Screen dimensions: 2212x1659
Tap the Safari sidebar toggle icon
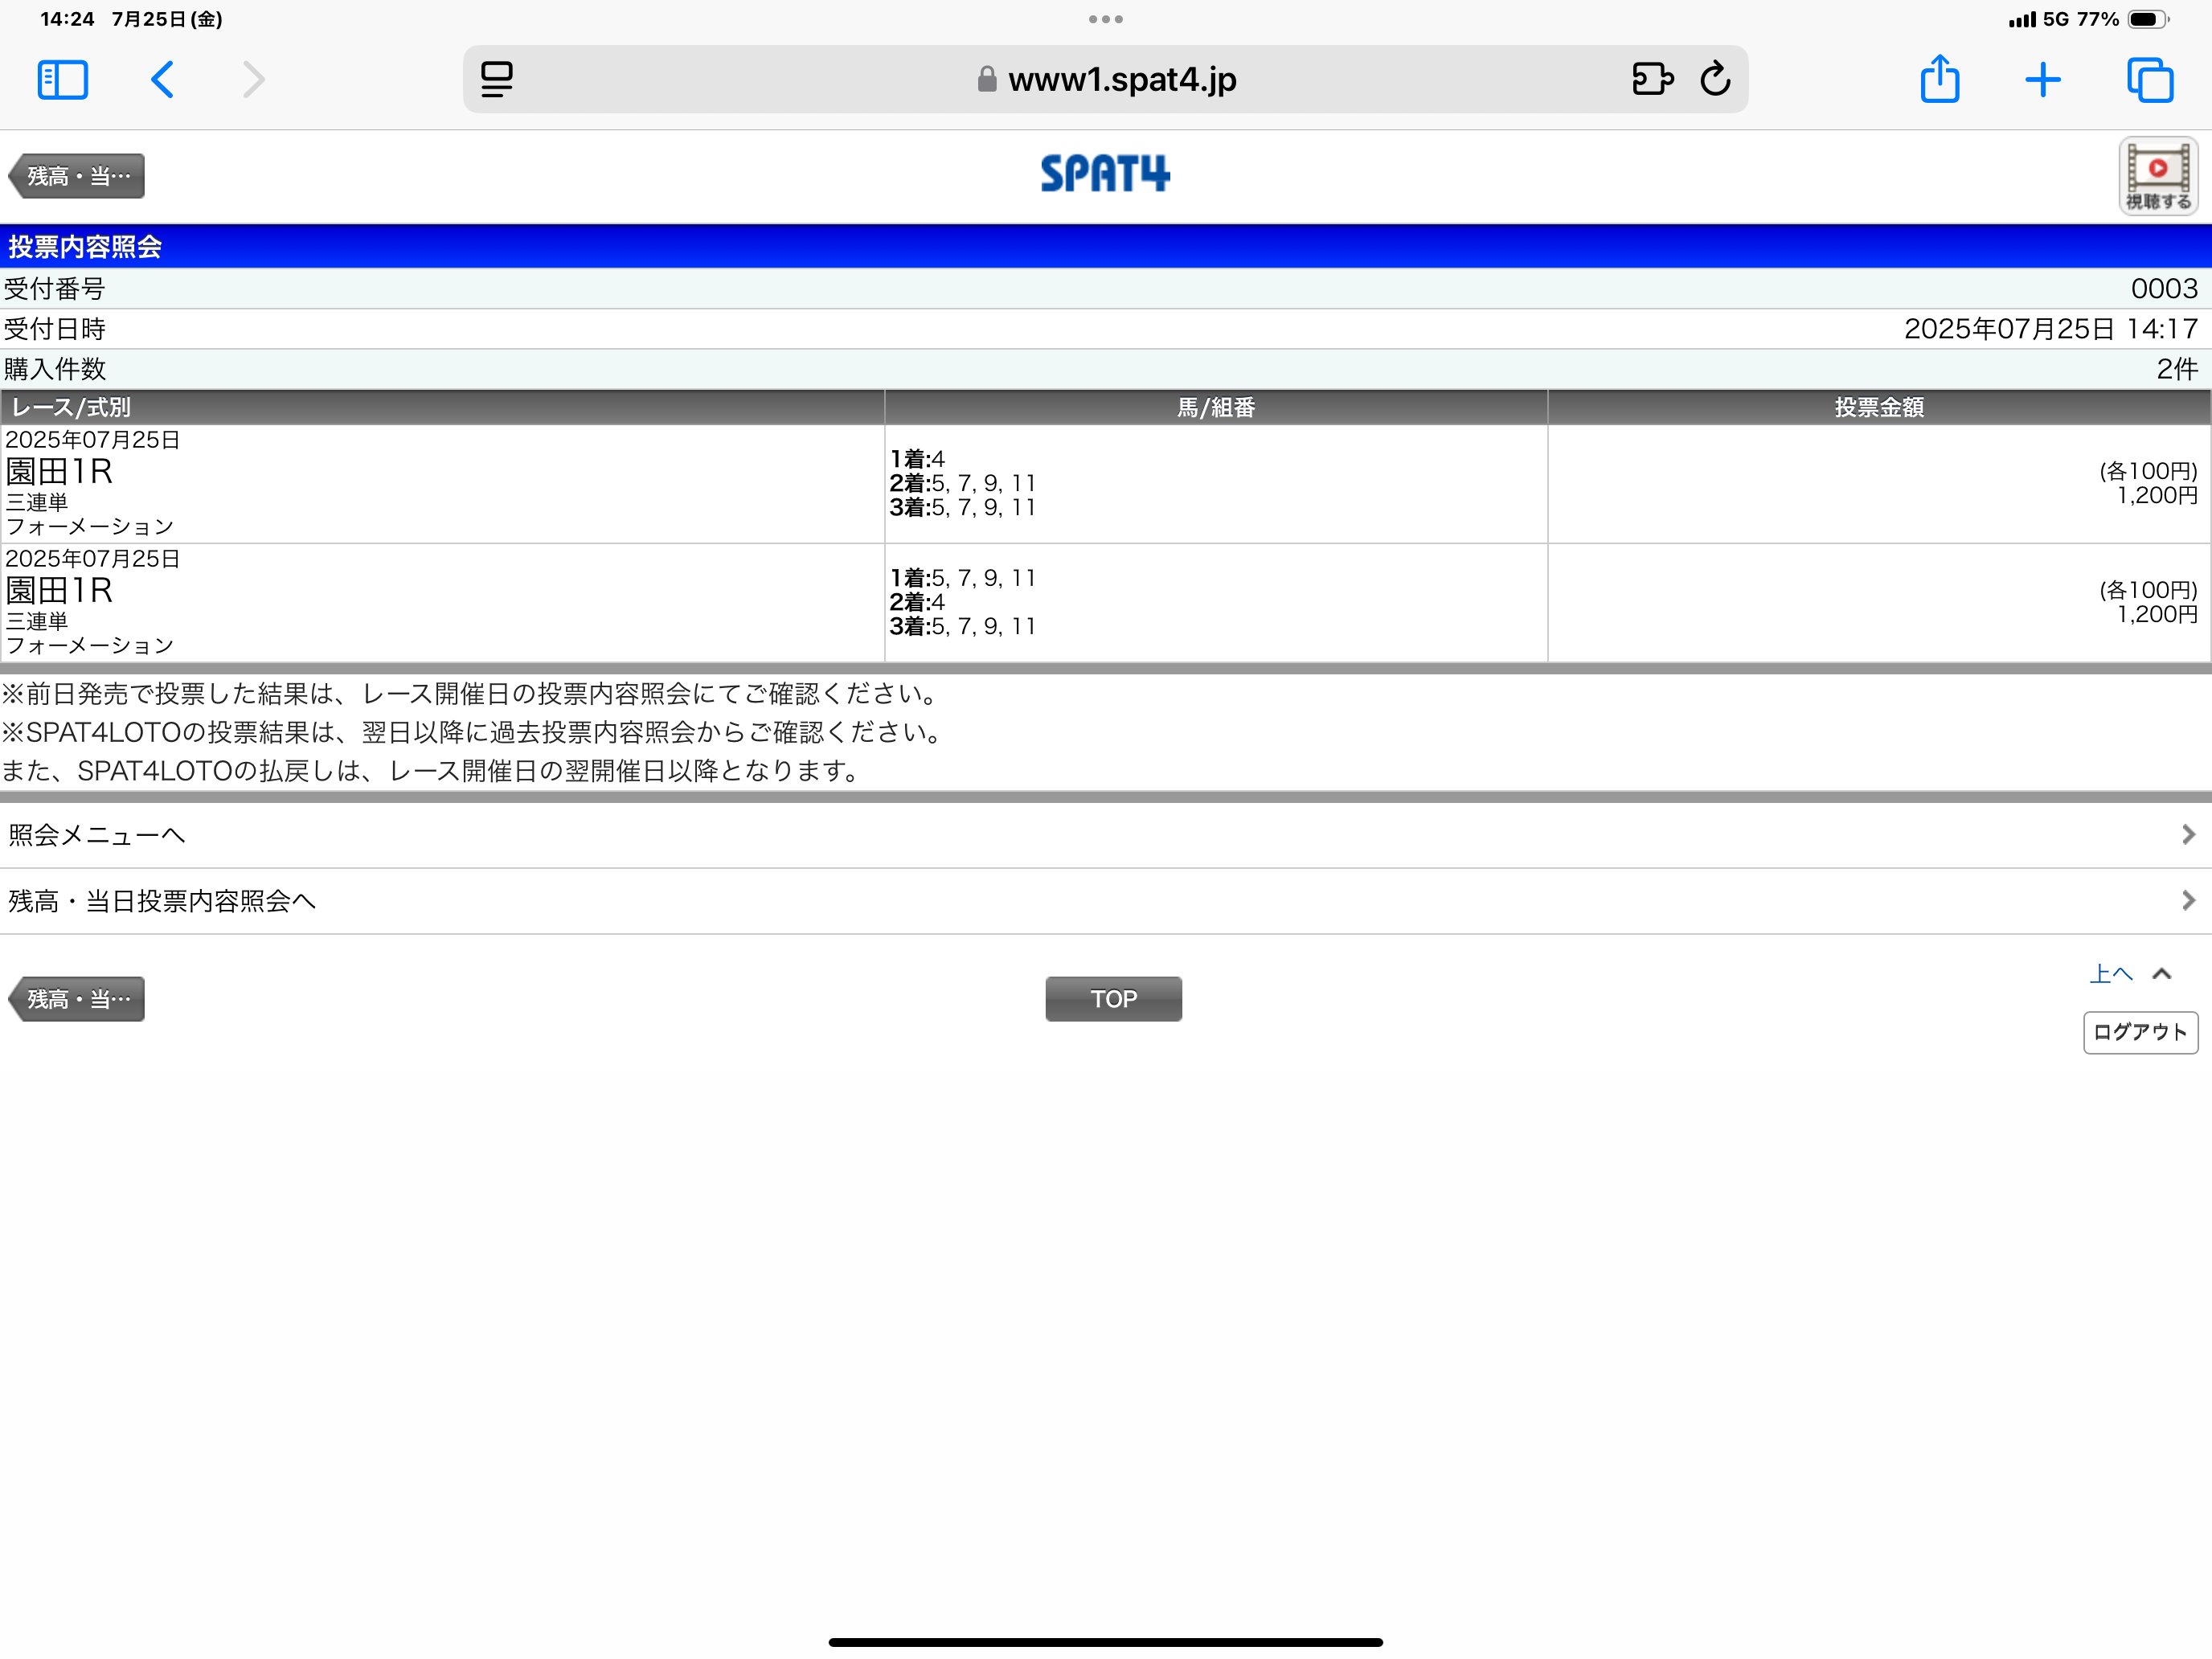(62, 80)
